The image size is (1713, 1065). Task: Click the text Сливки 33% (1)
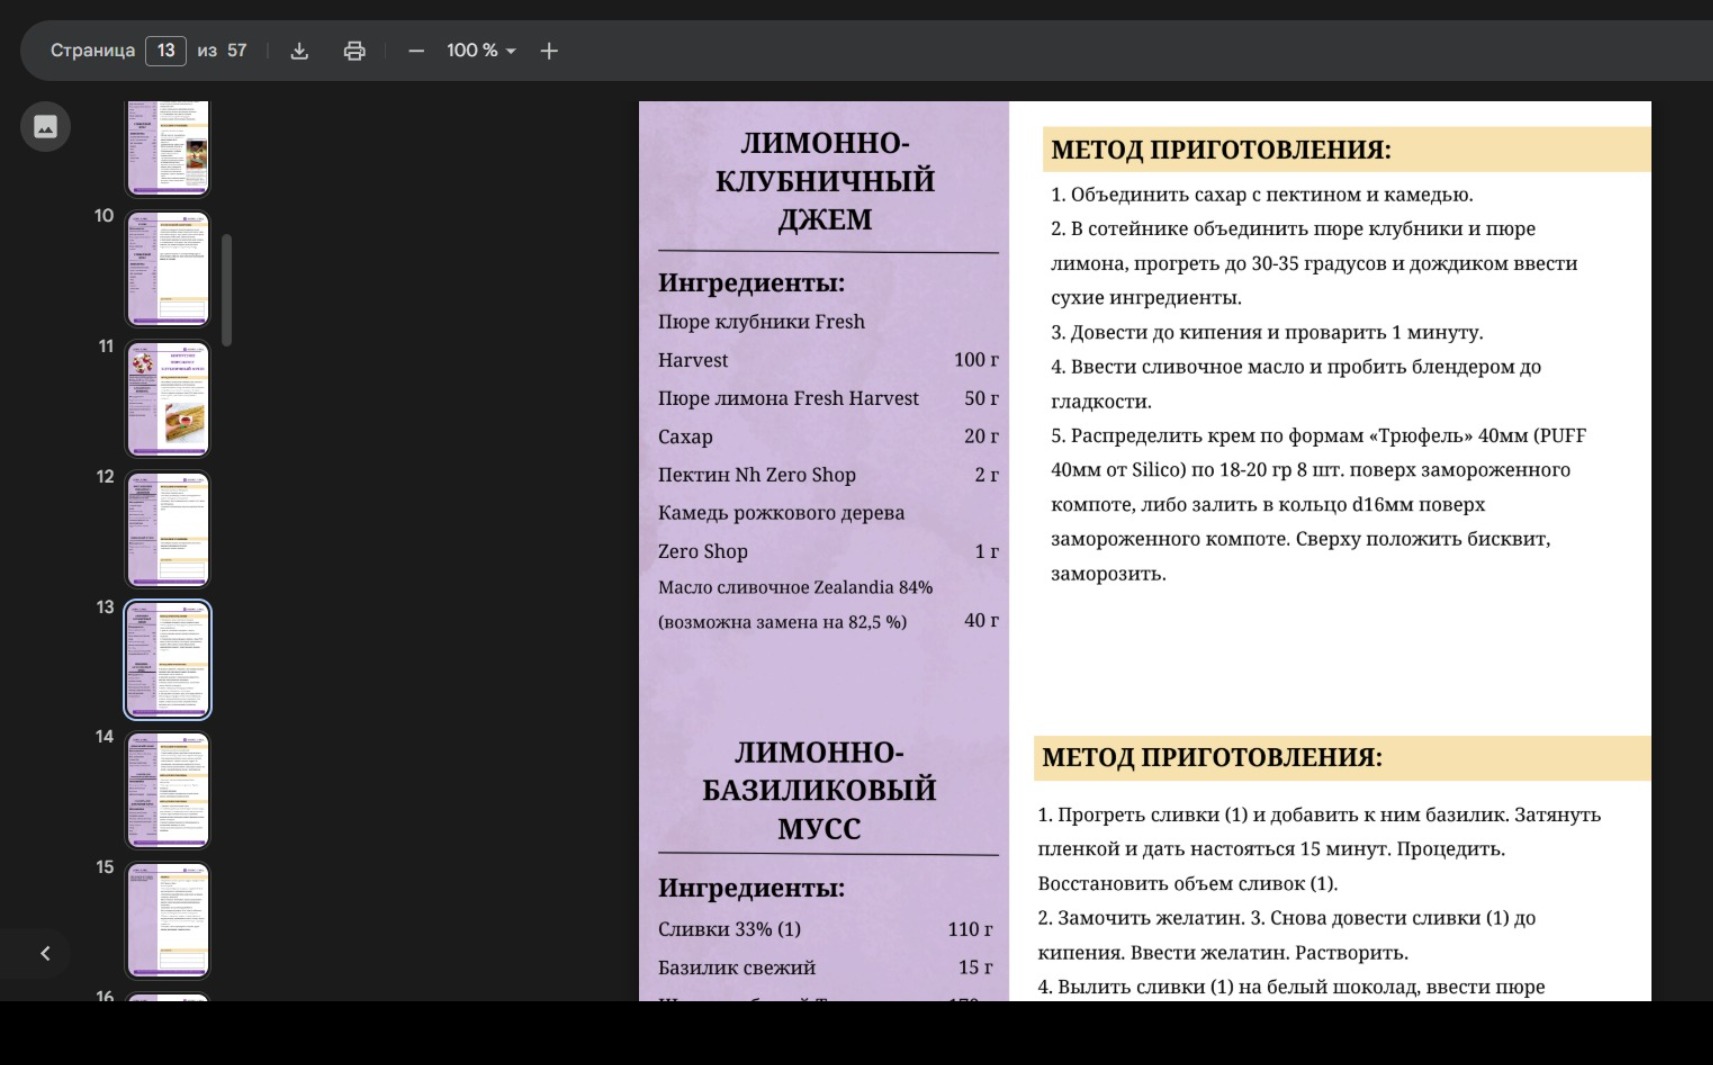[729, 929]
